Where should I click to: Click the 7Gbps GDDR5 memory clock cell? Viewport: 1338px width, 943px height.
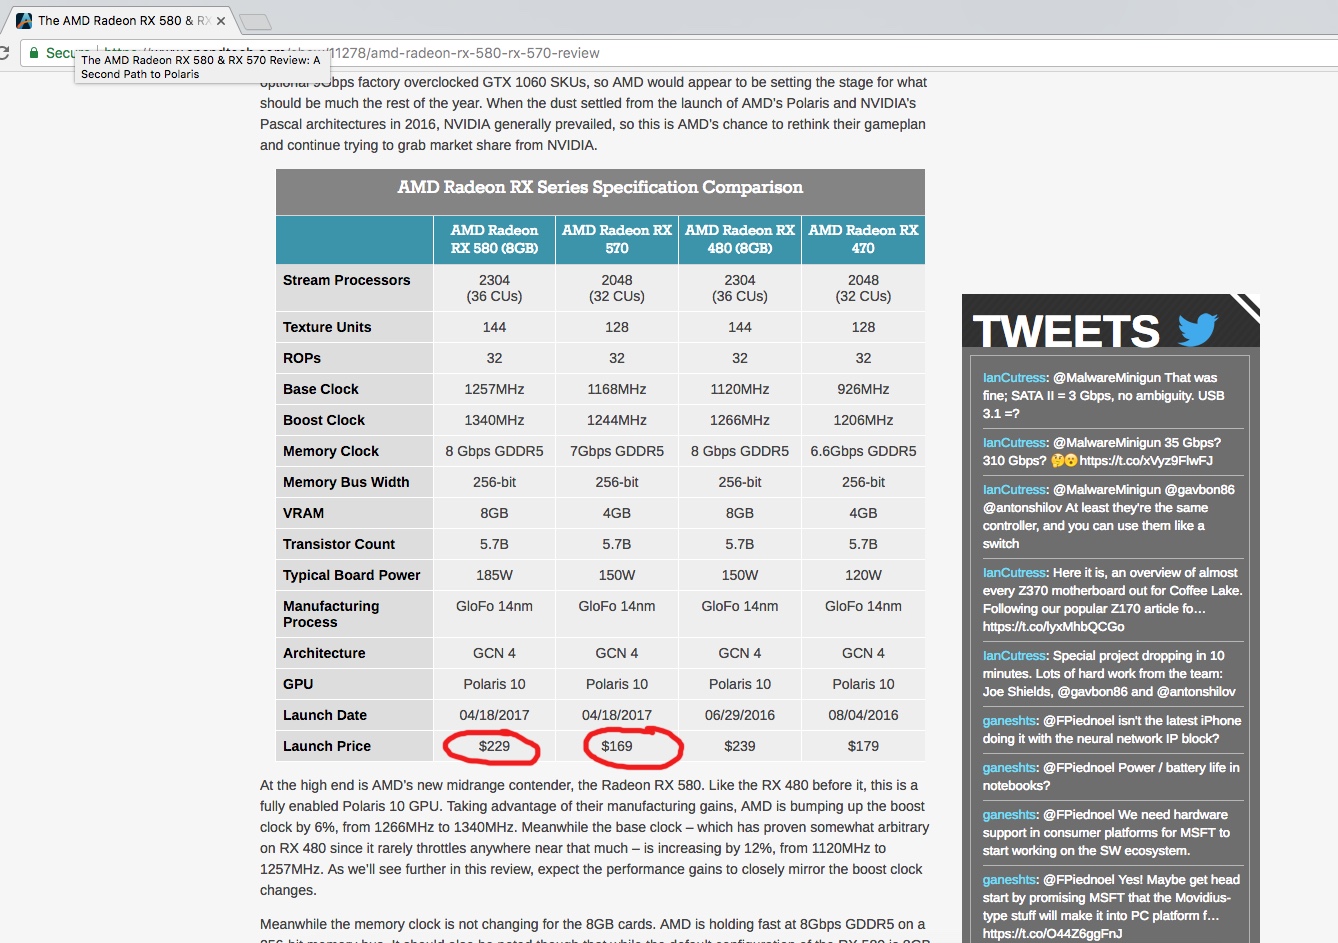tap(617, 451)
